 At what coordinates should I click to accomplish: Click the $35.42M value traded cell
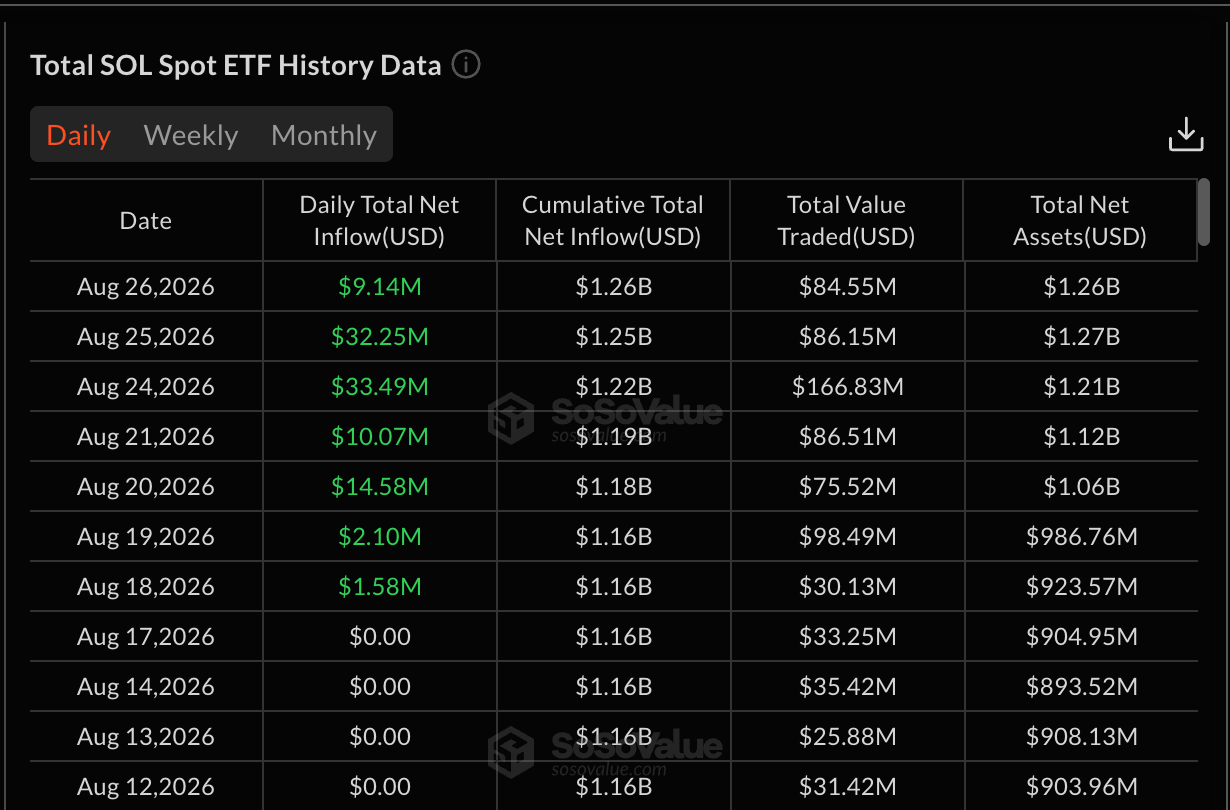(x=847, y=687)
